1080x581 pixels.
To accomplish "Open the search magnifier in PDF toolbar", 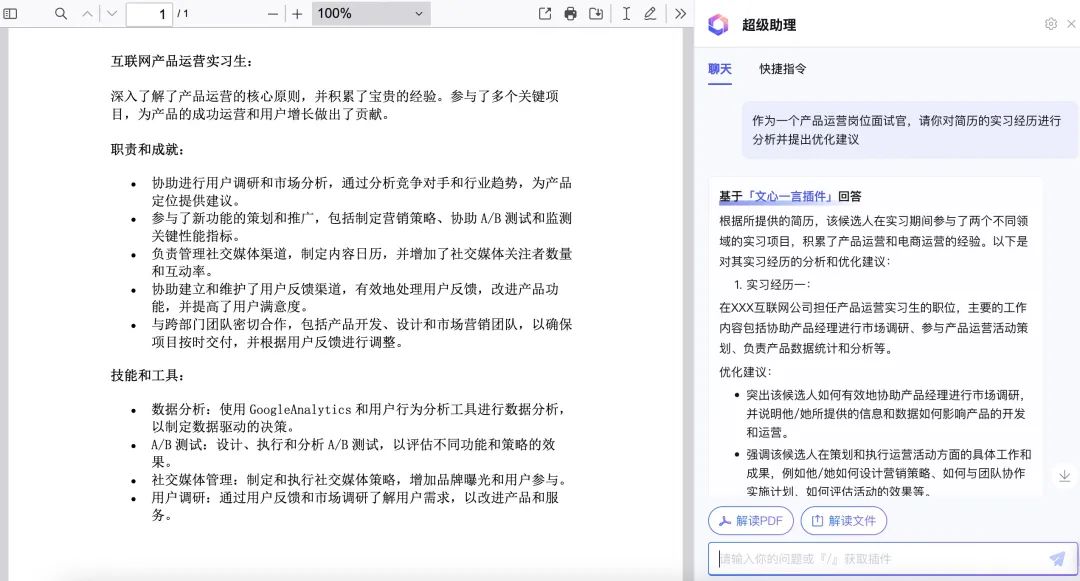I will [61, 14].
